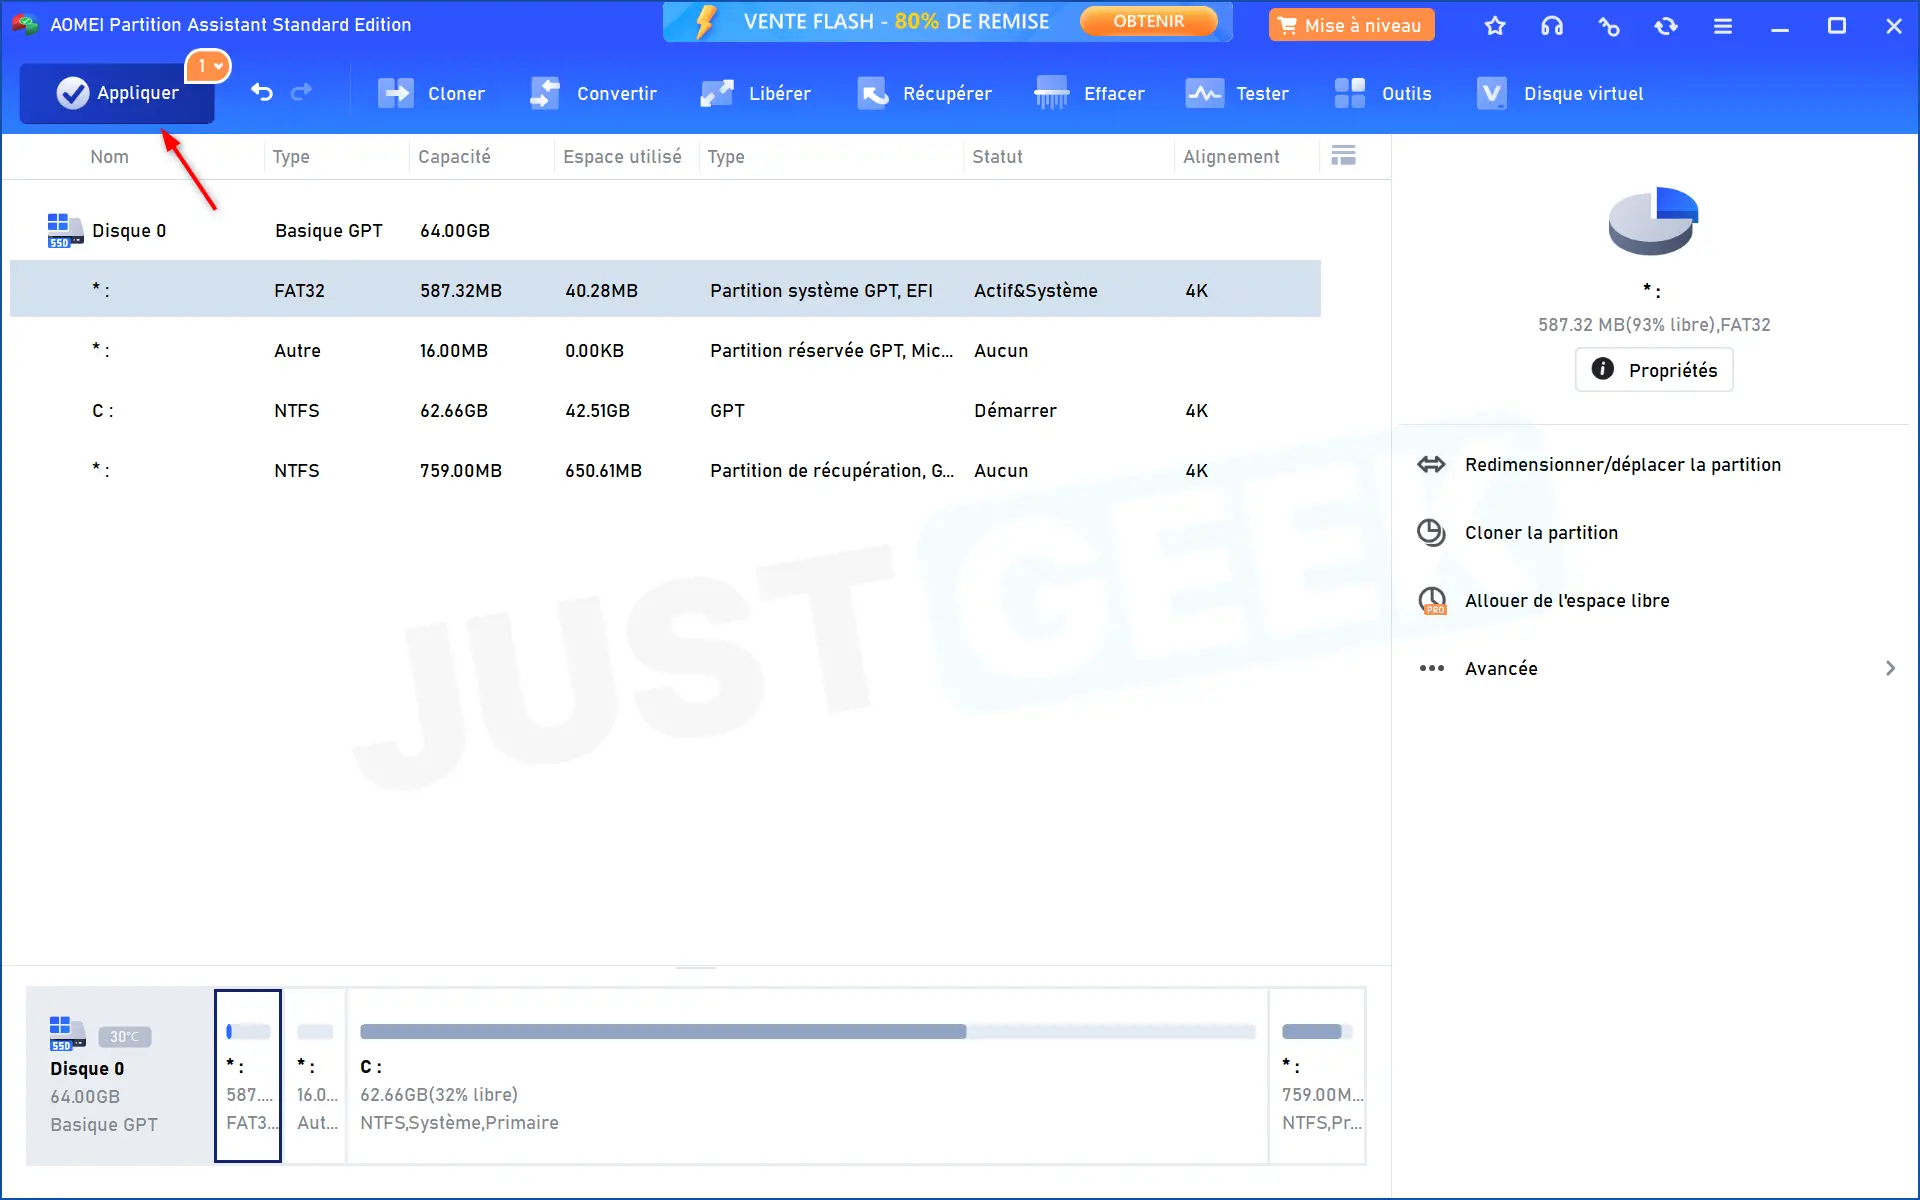Sort by Espace utilisé column header

pyautogui.click(x=622, y=157)
